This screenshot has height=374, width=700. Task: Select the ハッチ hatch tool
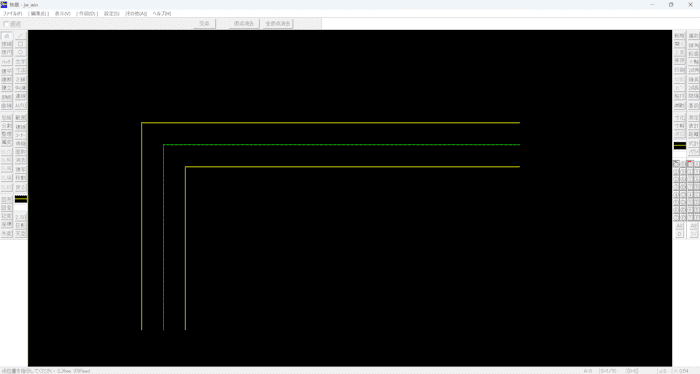[x=6, y=62]
